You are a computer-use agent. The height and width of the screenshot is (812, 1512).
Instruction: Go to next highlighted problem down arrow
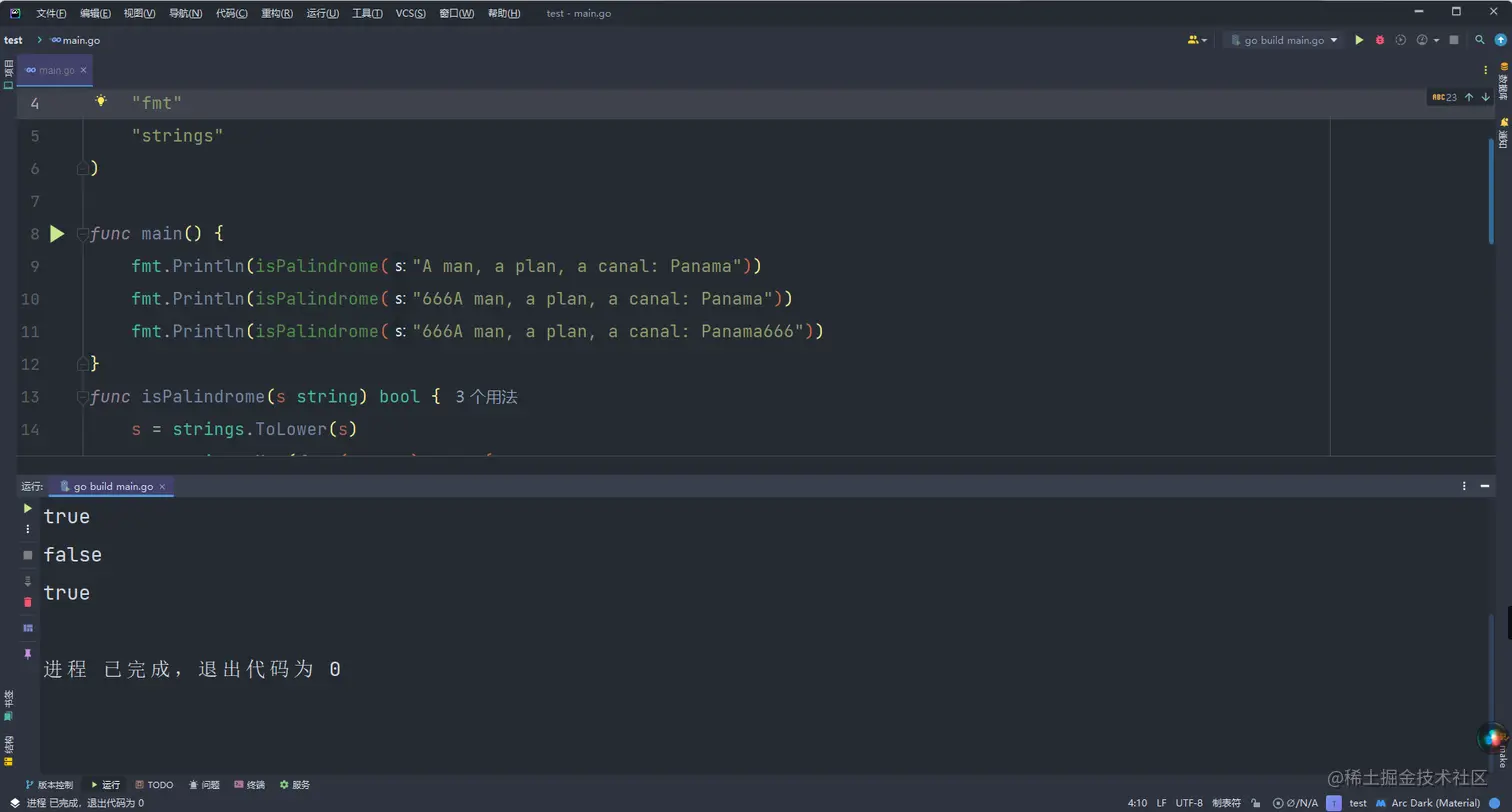click(1485, 97)
